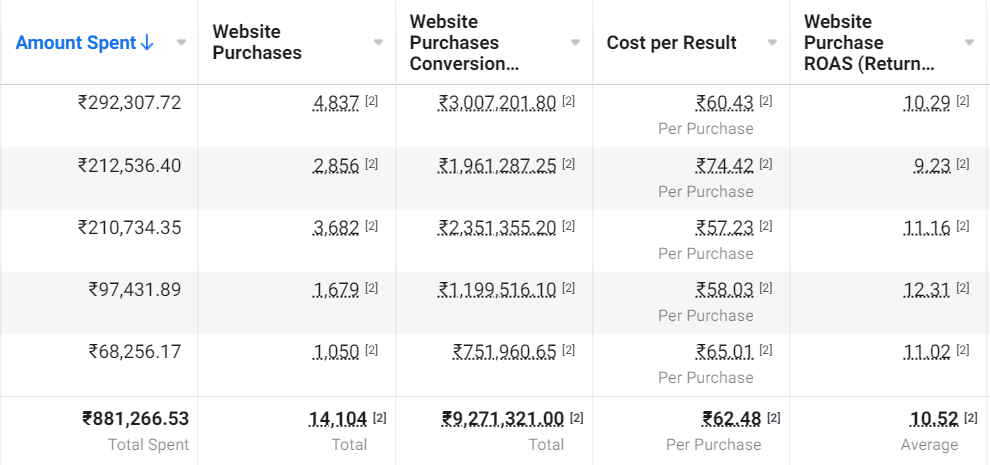Viewport: 990px width, 465px height.
Task: Click the 2,856 website purchases value
Action: 336,166
